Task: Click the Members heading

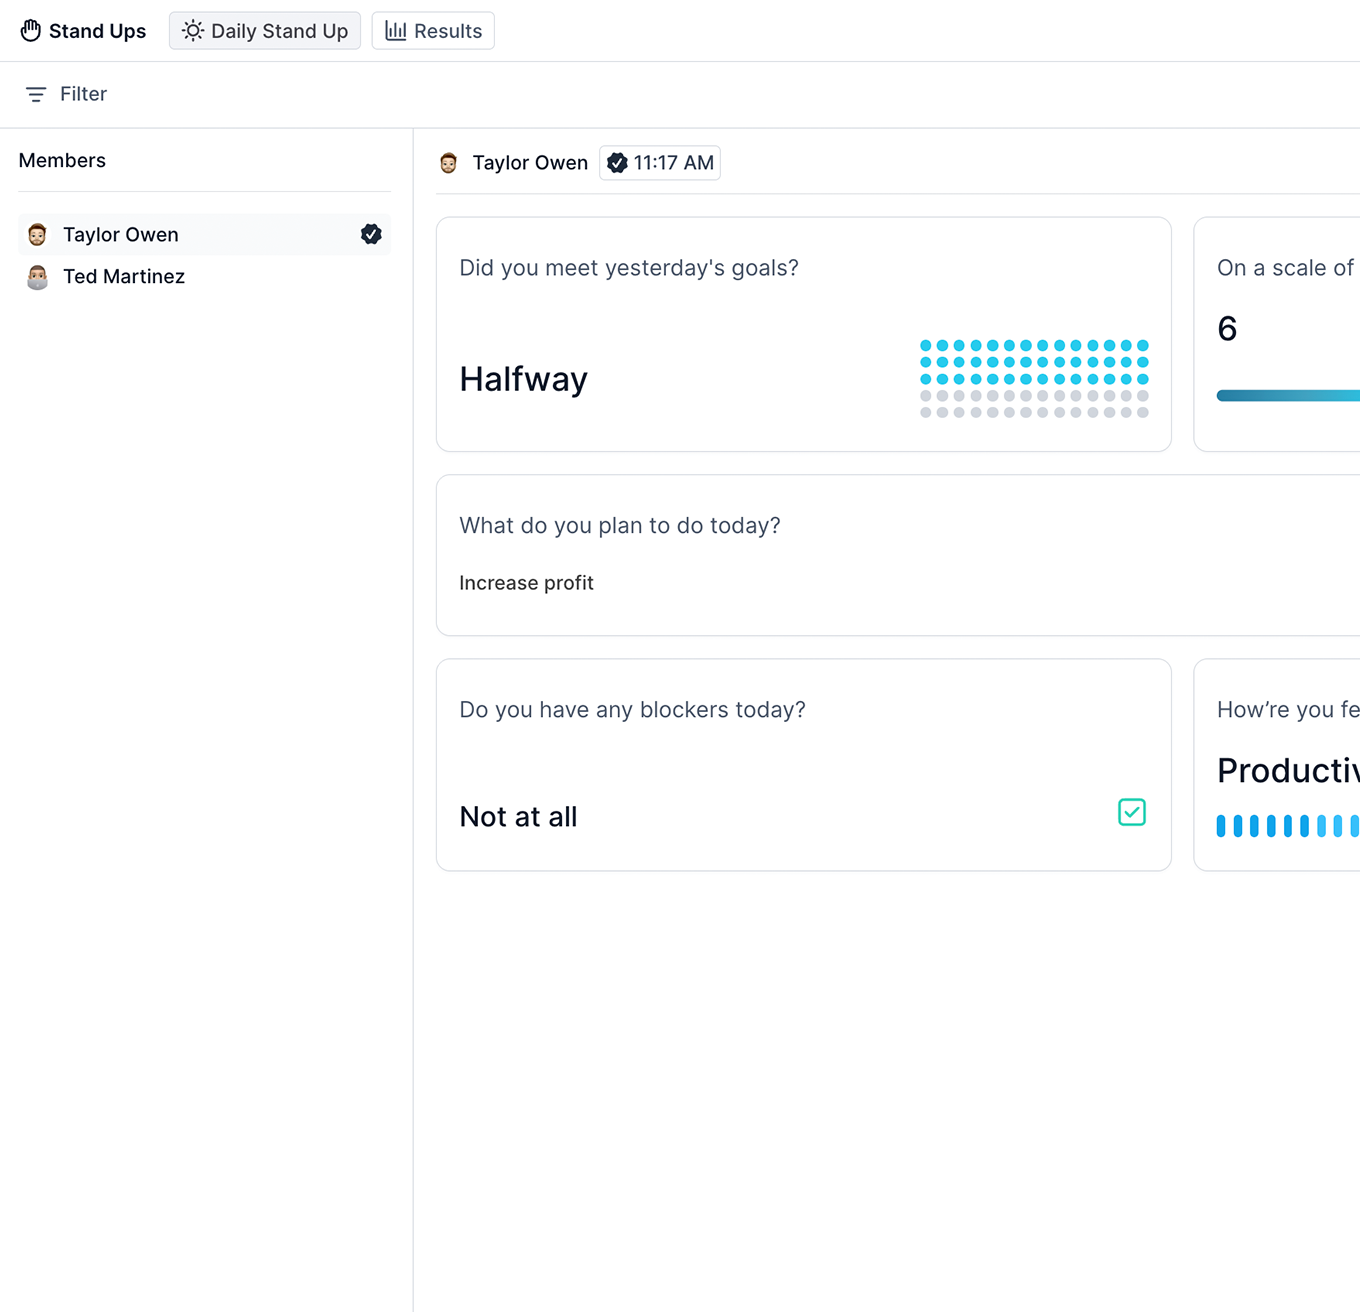Action: coord(62,160)
